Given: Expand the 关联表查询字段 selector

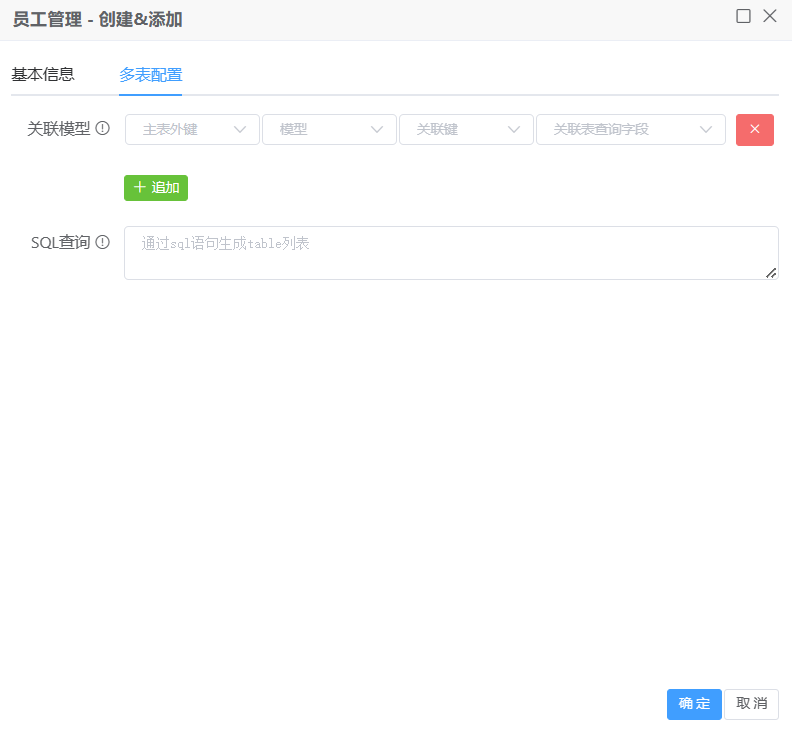Looking at the screenshot, I should pyautogui.click(x=620, y=130).
